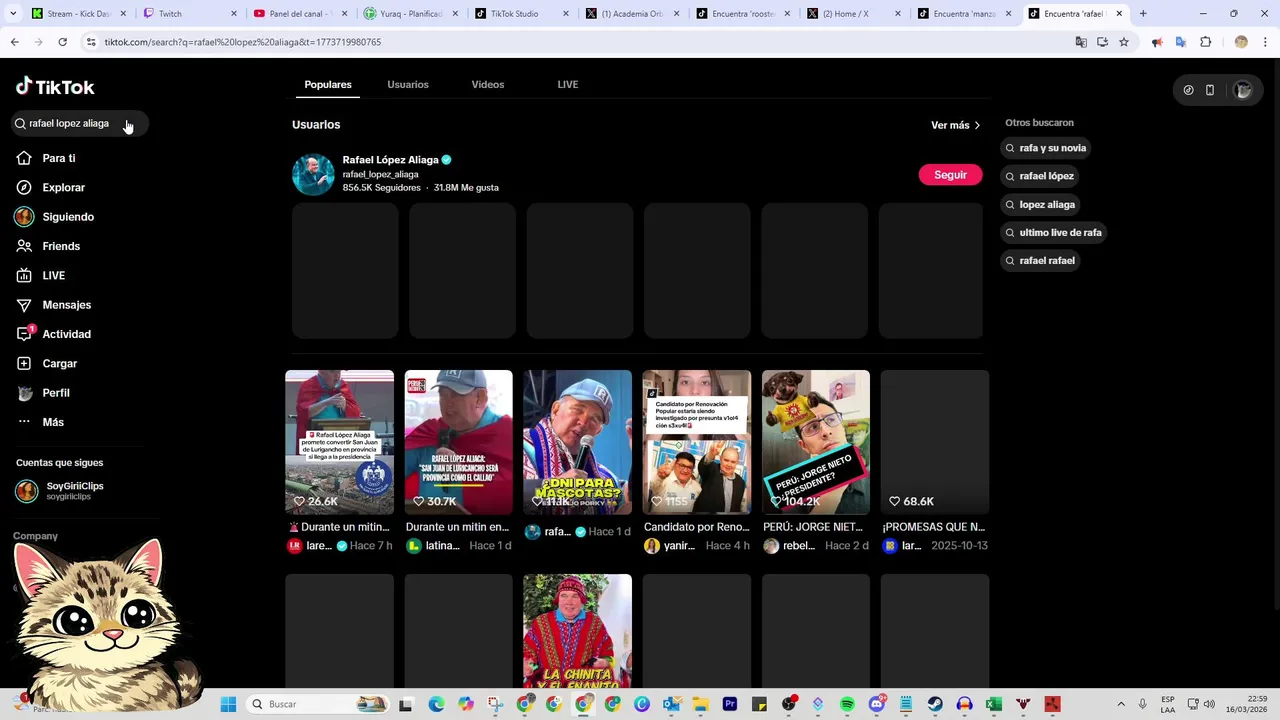
Task: Click the TikTok coins icon top-right
Action: 1188,90
